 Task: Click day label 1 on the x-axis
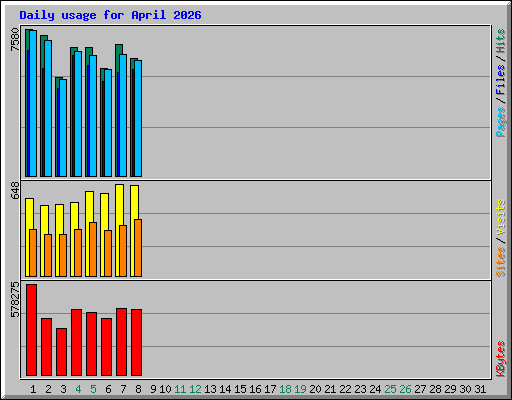[x=33, y=389]
